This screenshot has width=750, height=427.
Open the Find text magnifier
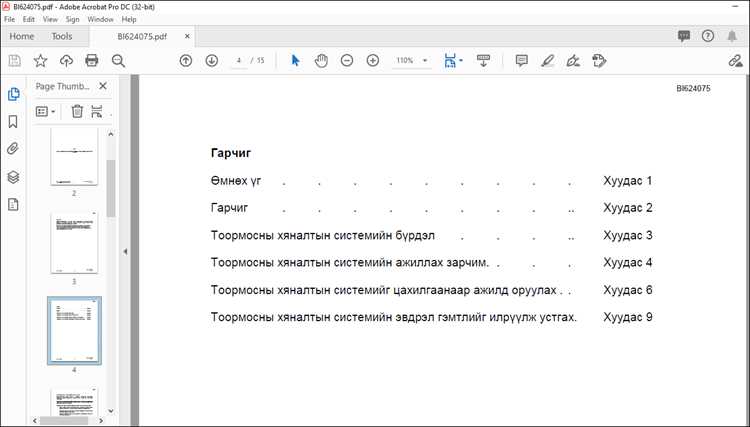click(118, 61)
